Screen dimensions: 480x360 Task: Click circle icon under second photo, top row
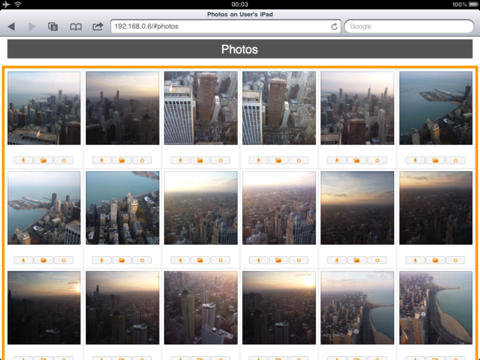[x=142, y=160]
